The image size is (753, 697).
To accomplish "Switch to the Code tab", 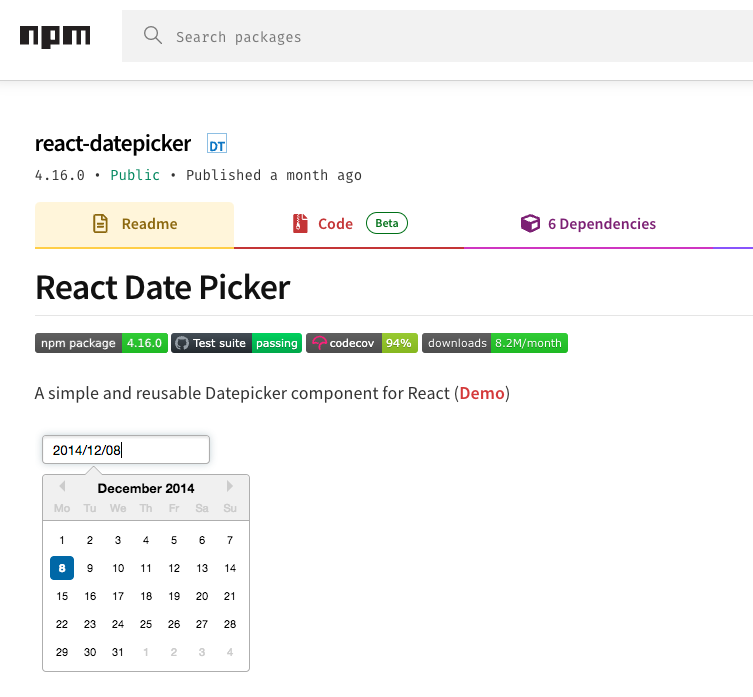I will click(x=349, y=224).
